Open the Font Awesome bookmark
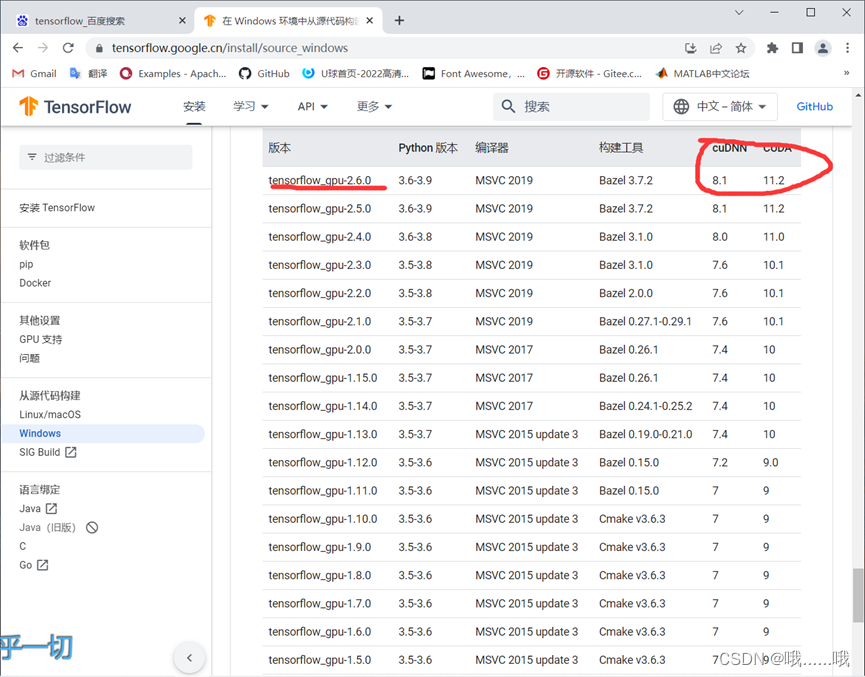 pos(473,73)
